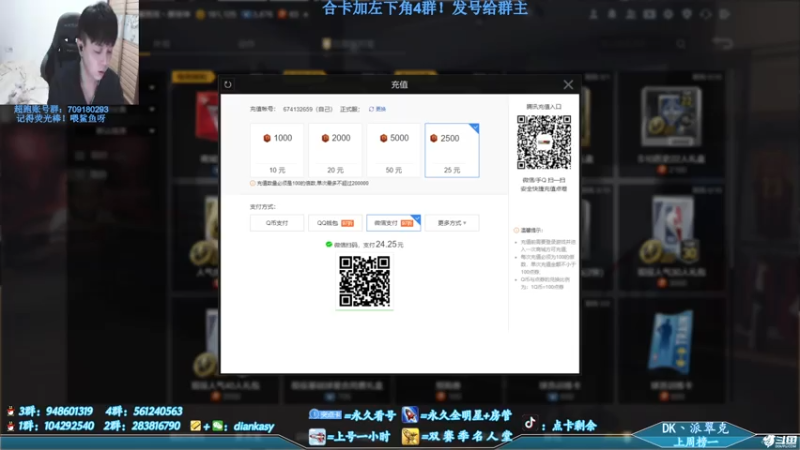Choose QQ钱包 payment method
The width and height of the screenshot is (800, 450).
[x=335, y=223]
